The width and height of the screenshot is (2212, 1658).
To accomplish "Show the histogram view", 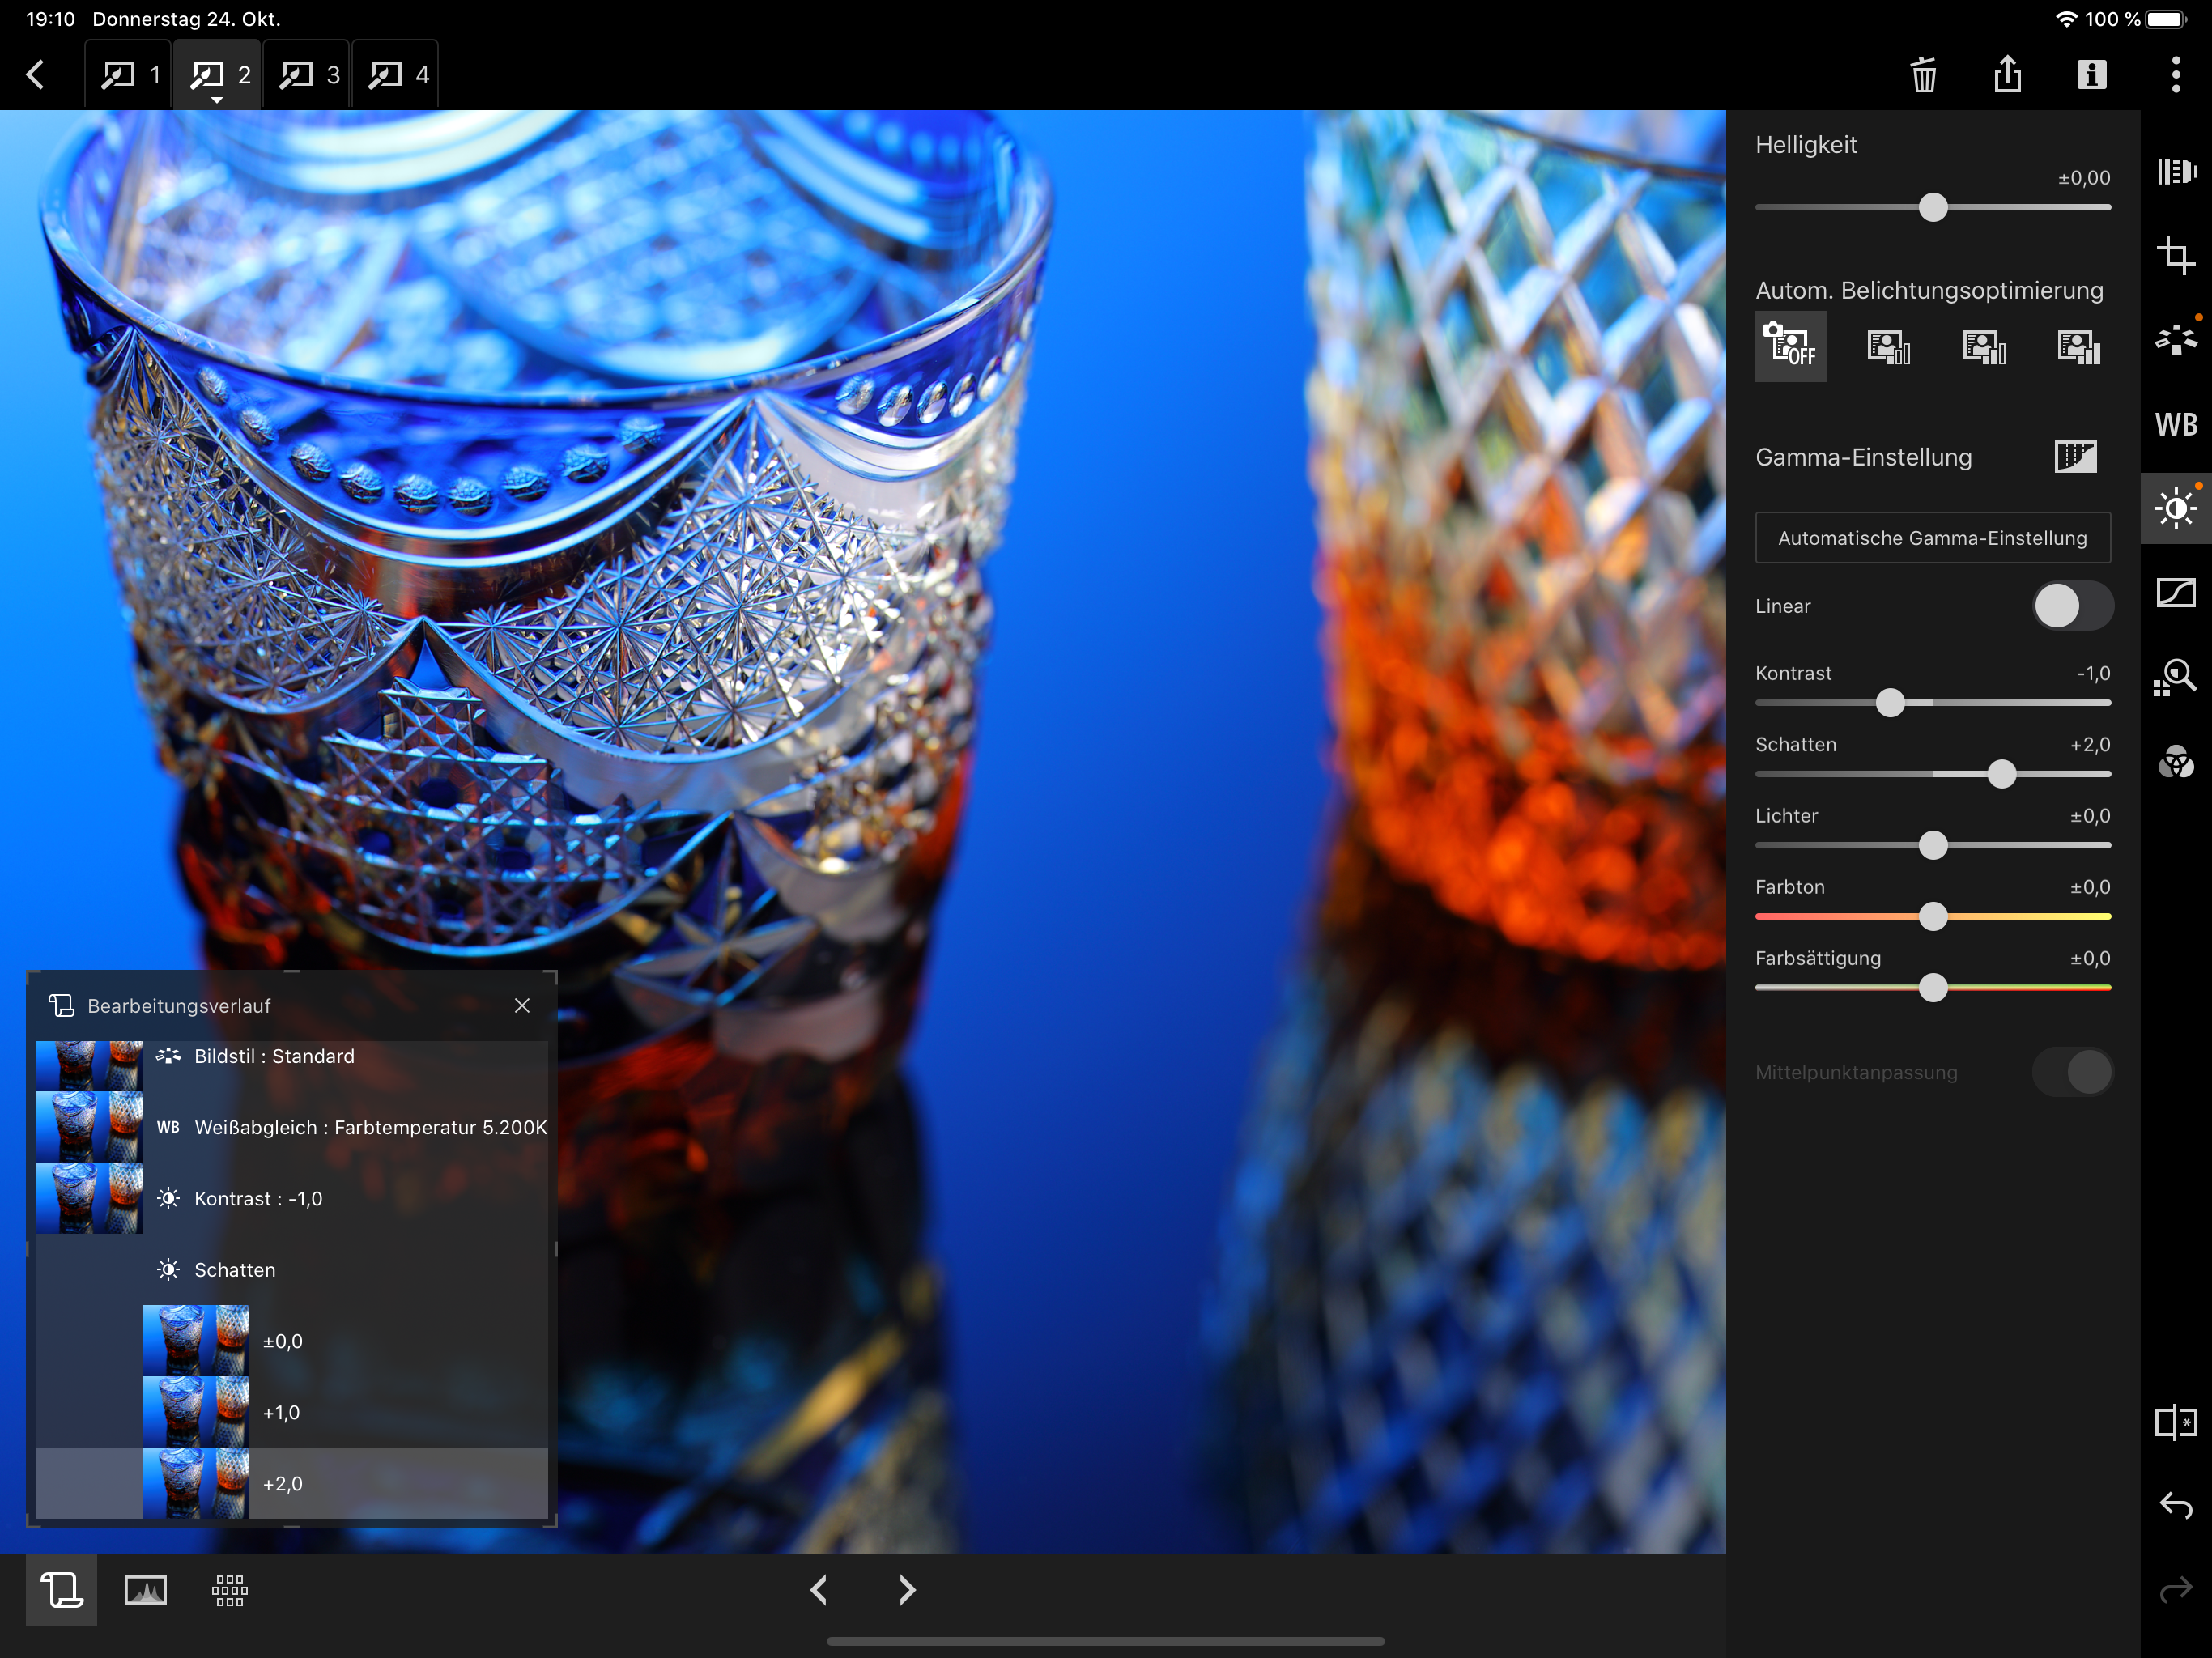I will pyautogui.click(x=145, y=1589).
